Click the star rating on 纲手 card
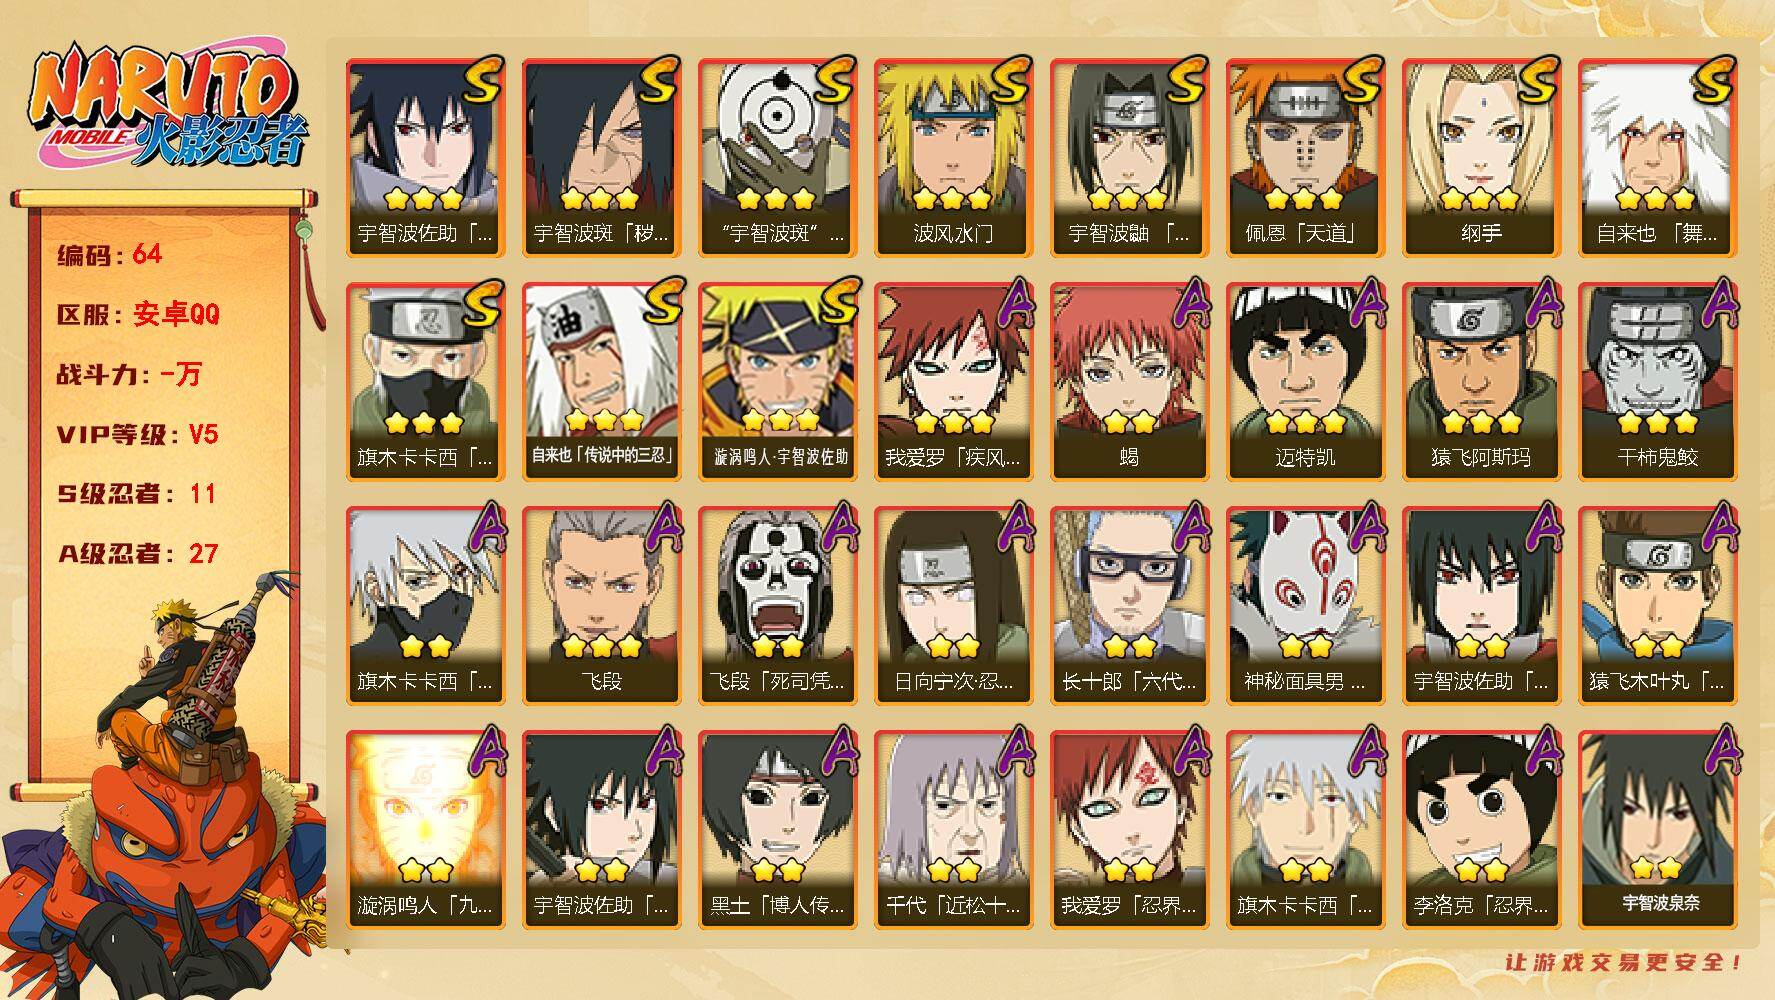1775x1000 pixels. click(x=1481, y=199)
